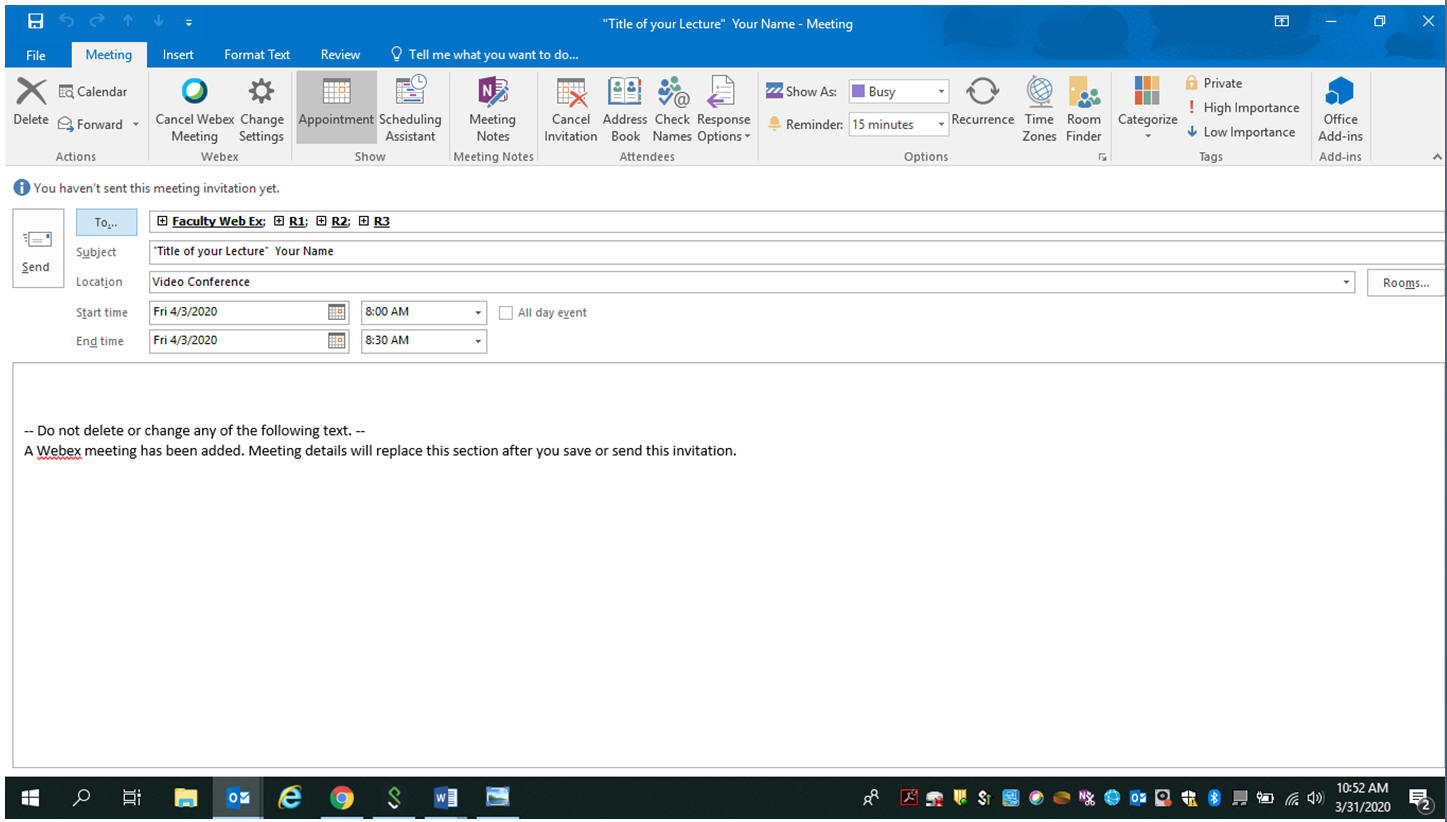The image size is (1447, 822).
Task: Open the Format Text tab
Action: coord(257,55)
